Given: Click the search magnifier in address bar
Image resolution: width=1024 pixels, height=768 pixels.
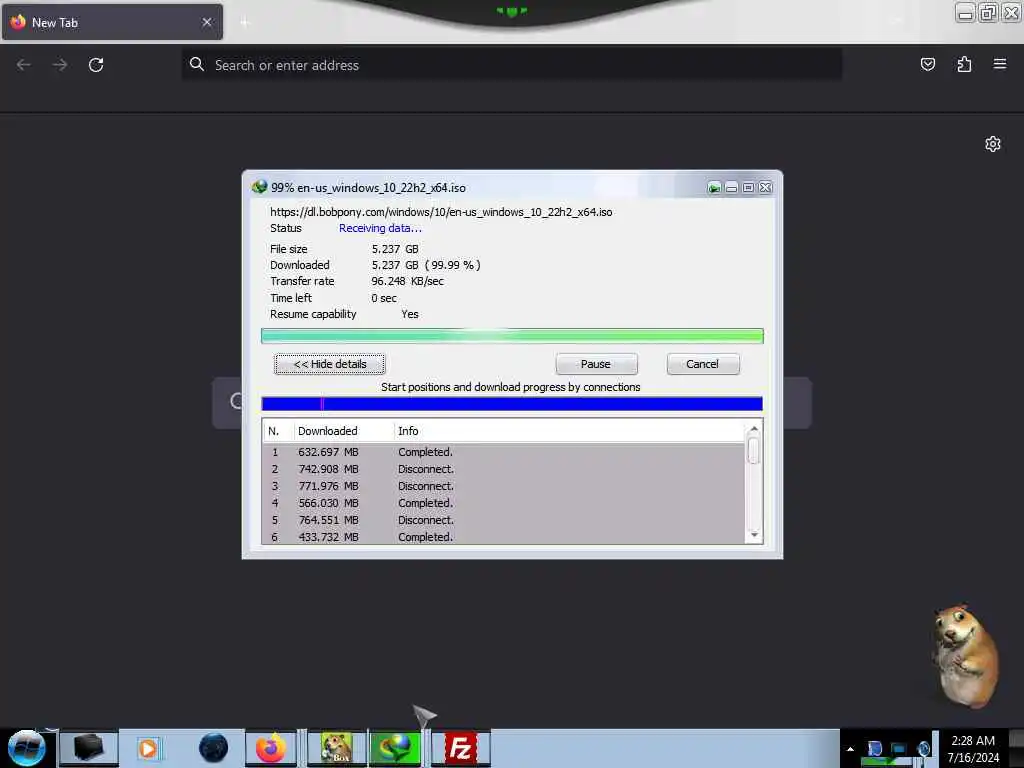Looking at the screenshot, I should point(197,64).
